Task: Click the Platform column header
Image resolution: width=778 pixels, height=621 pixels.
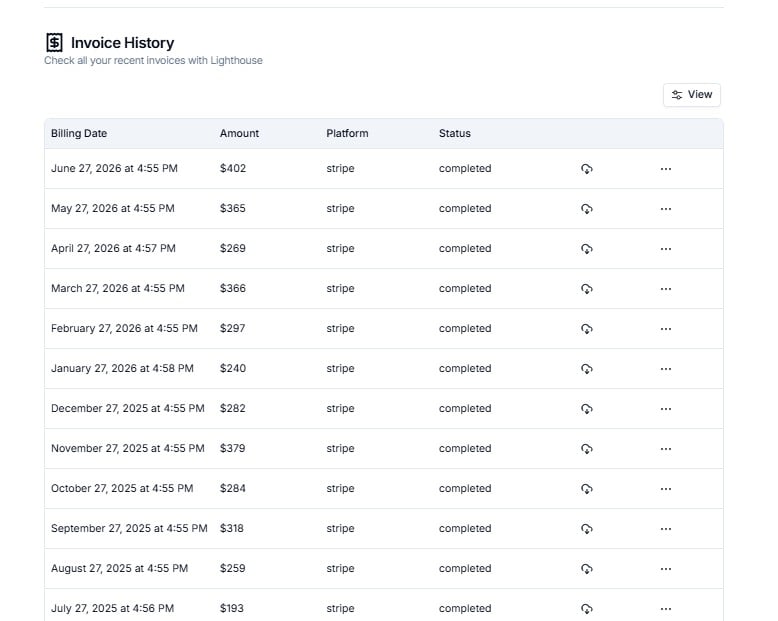Action: point(347,133)
